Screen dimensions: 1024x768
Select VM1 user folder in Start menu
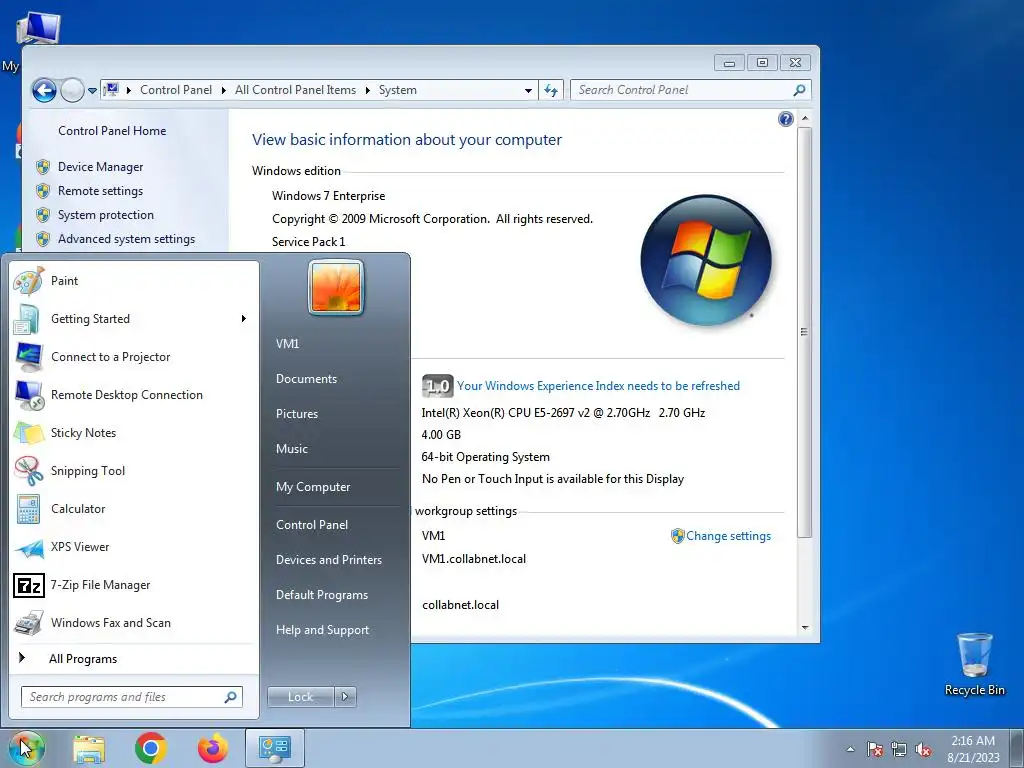[x=287, y=344]
